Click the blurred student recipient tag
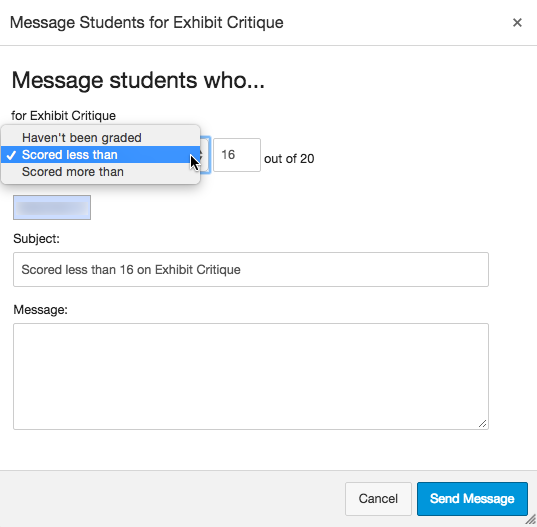Screen dimensions: 537x527 tap(52, 208)
